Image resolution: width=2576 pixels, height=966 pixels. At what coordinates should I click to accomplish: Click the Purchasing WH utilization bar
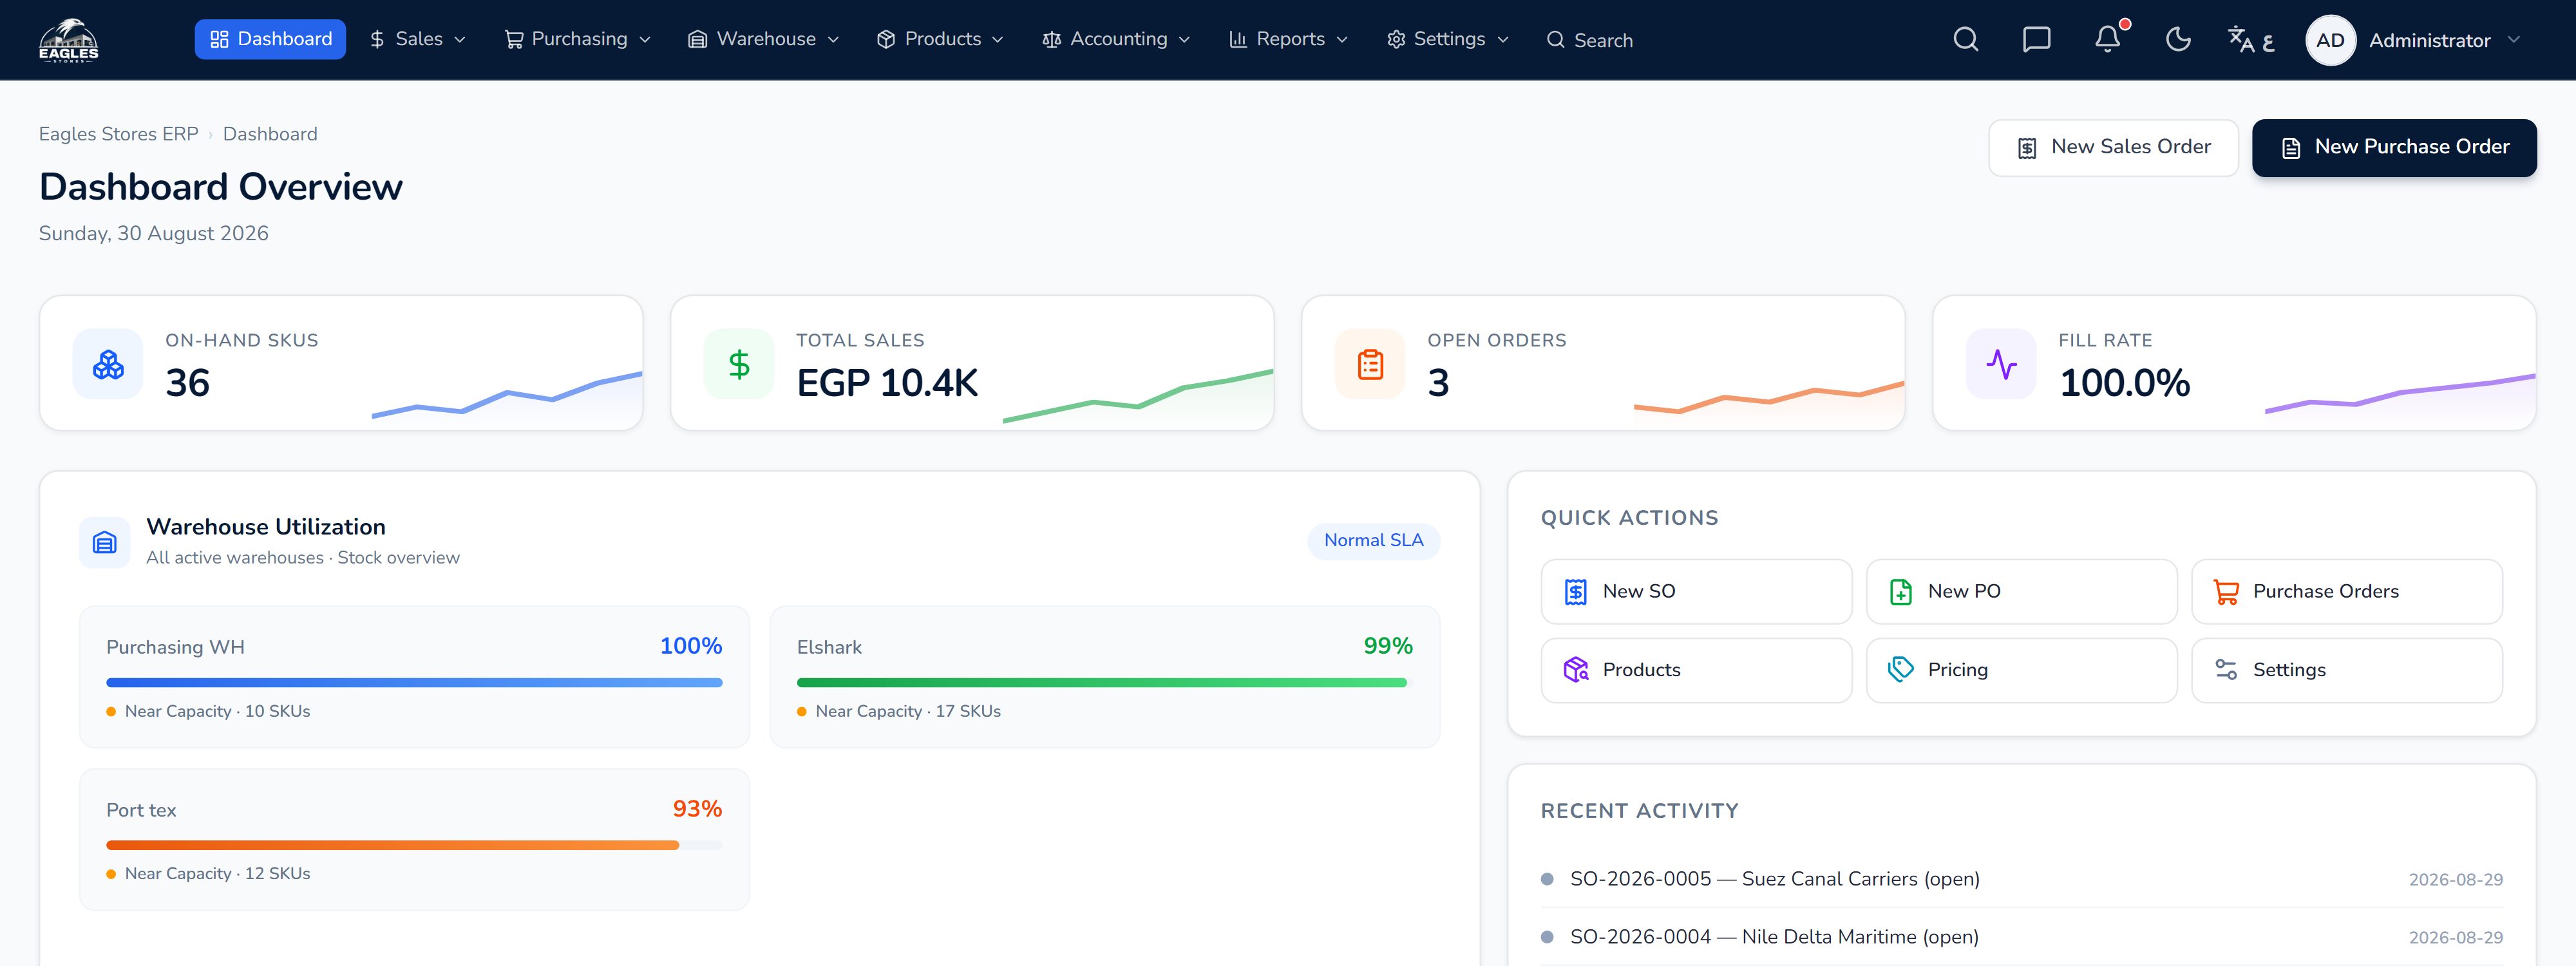coord(414,683)
